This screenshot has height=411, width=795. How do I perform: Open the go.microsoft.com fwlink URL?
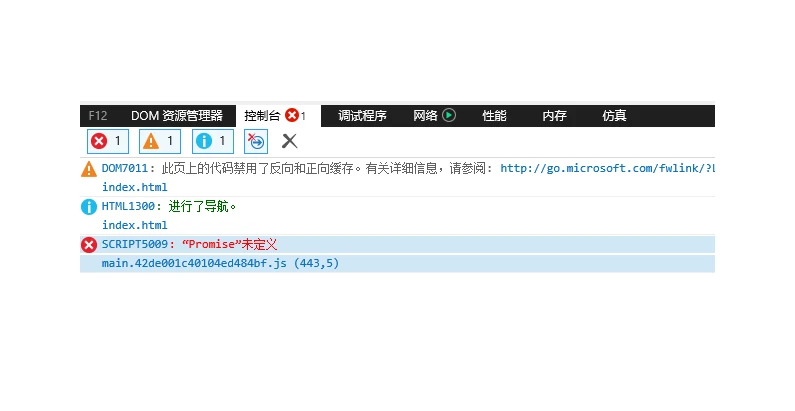607,168
